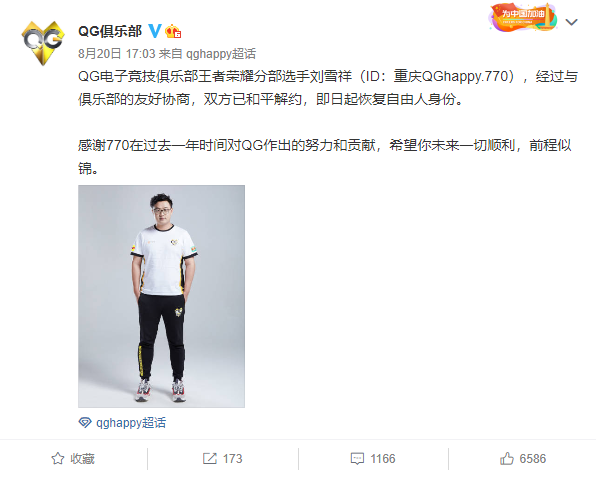Open the 为中国加油 banner badge
596x477 pixels.
tap(523, 17)
